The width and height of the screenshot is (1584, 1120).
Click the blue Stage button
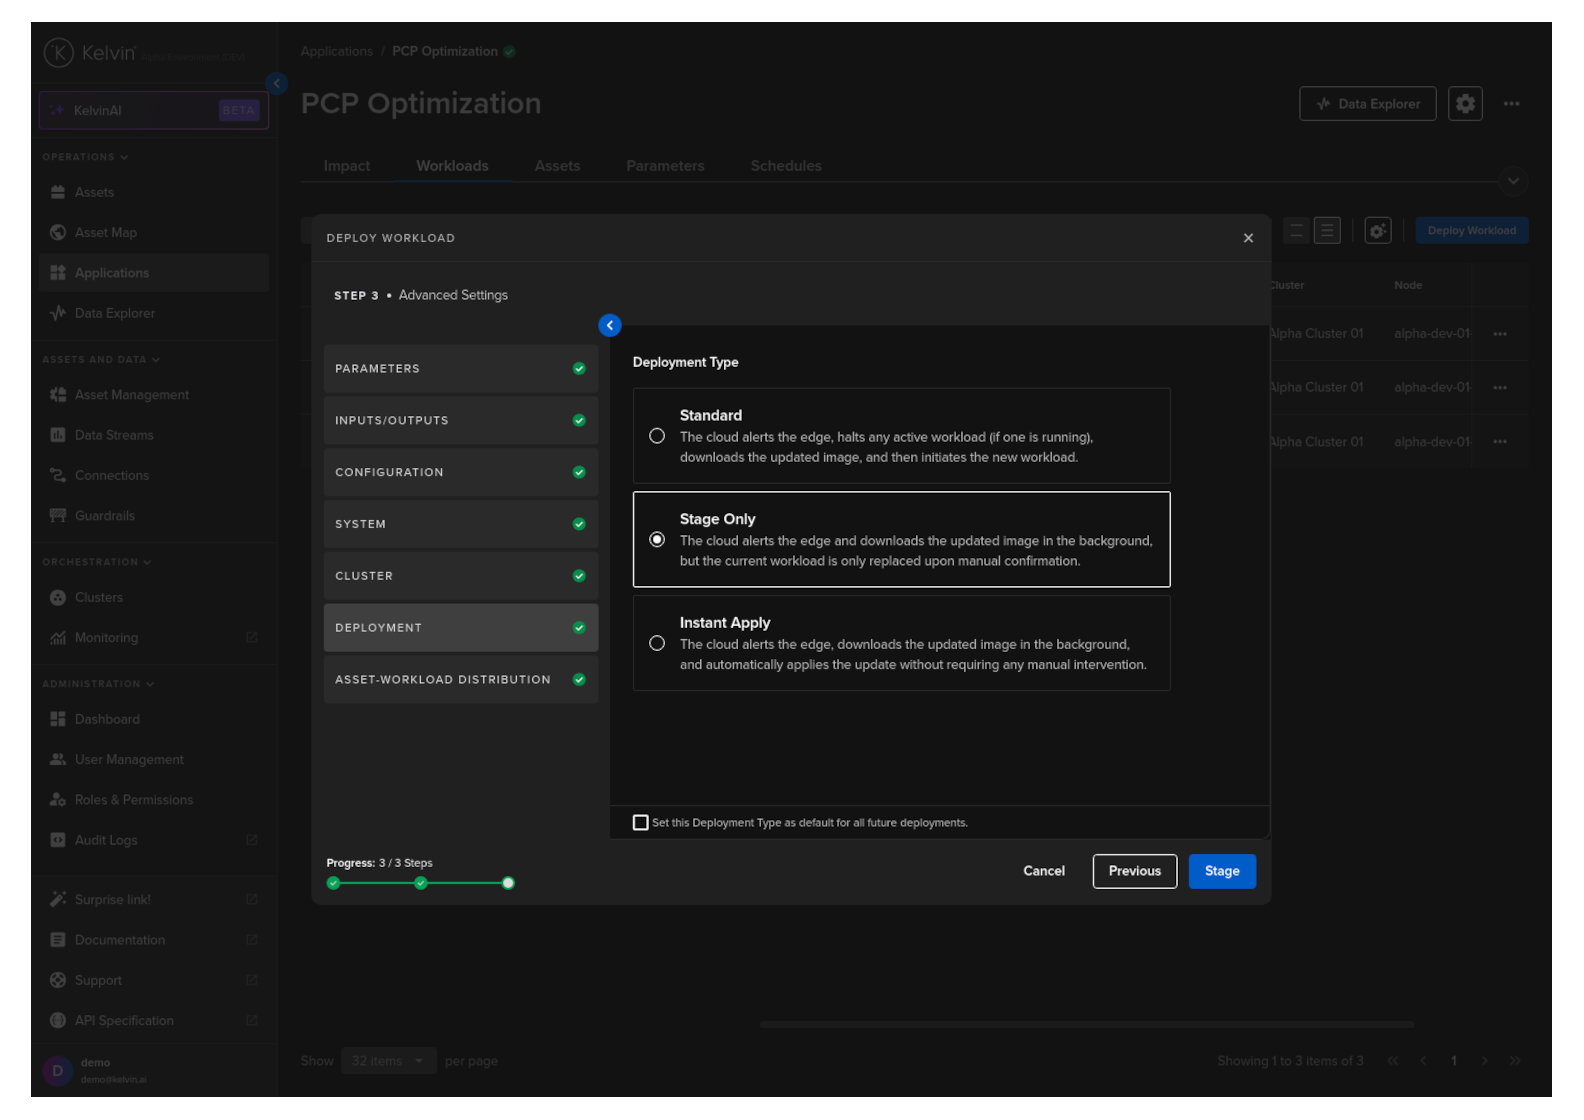1221,871
